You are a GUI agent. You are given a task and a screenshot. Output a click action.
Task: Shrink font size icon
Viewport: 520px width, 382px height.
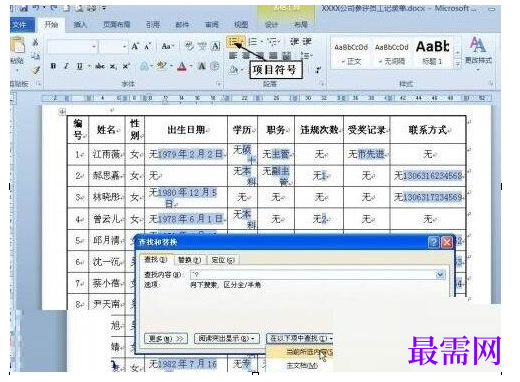[148, 47]
